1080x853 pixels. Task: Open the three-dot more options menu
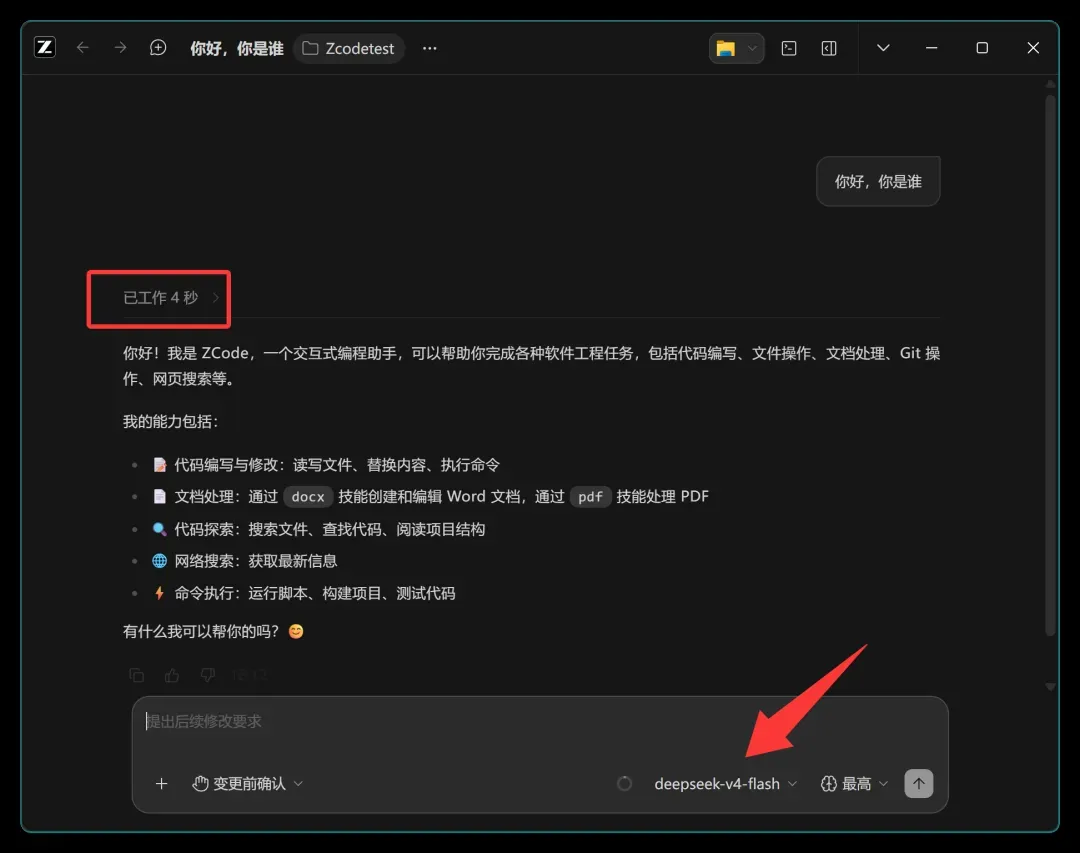pyautogui.click(x=430, y=48)
